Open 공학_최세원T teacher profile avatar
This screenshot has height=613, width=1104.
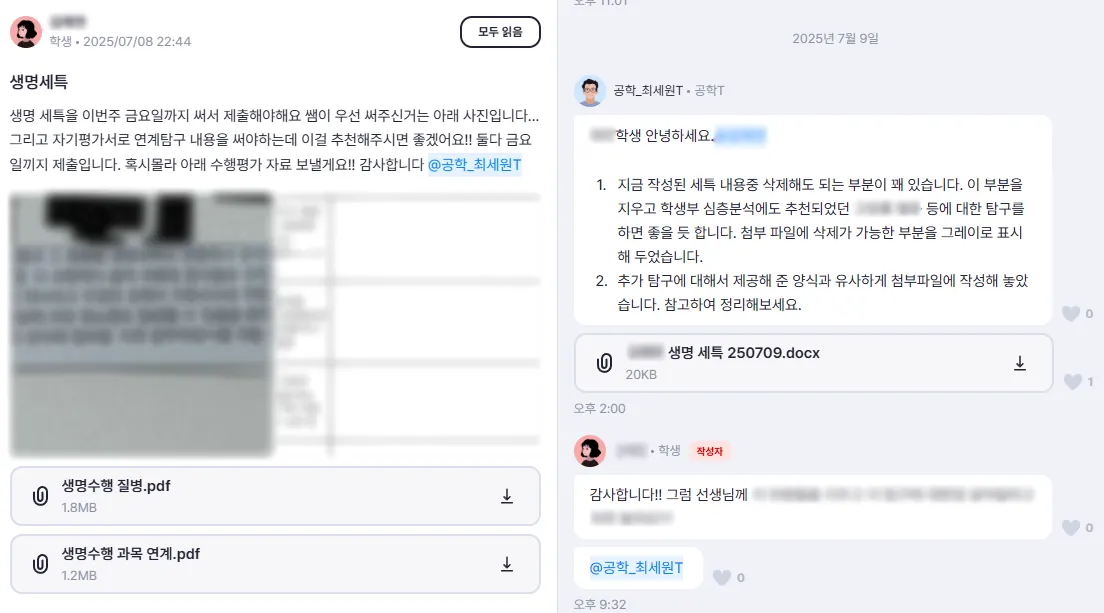590,91
